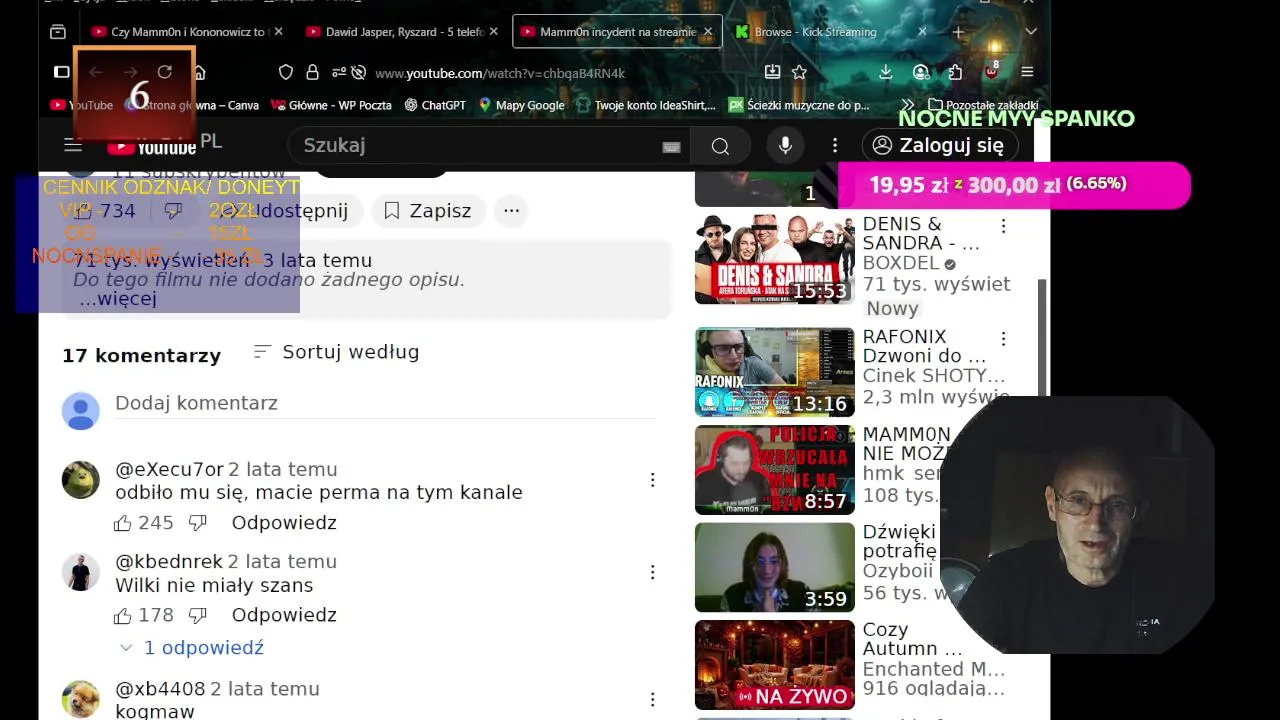Open @eXecu7or channel avatar
The height and width of the screenshot is (720, 1280).
81,480
